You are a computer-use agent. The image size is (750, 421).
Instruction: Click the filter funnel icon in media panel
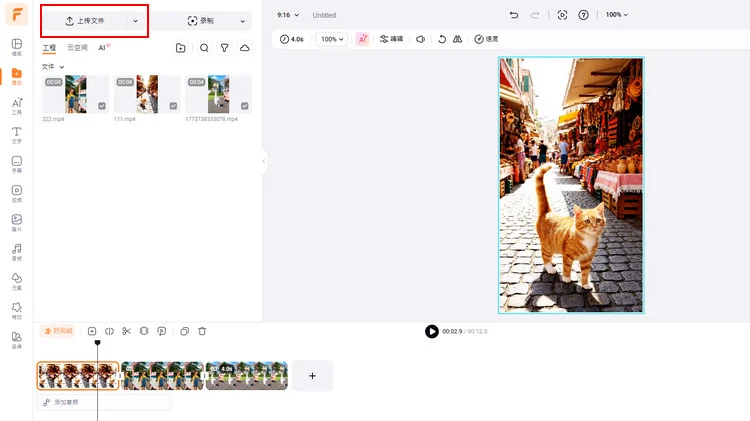pyautogui.click(x=224, y=48)
